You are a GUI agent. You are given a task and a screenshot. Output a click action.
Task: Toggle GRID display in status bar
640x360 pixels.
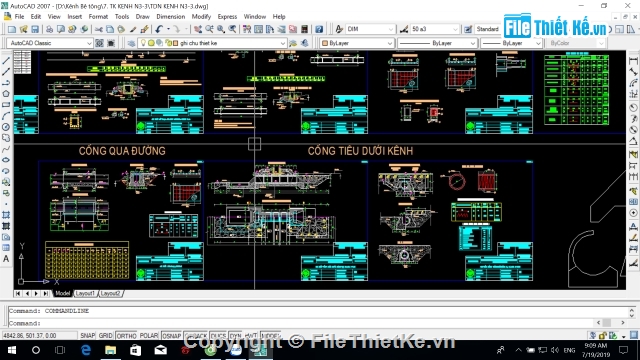tap(105, 336)
